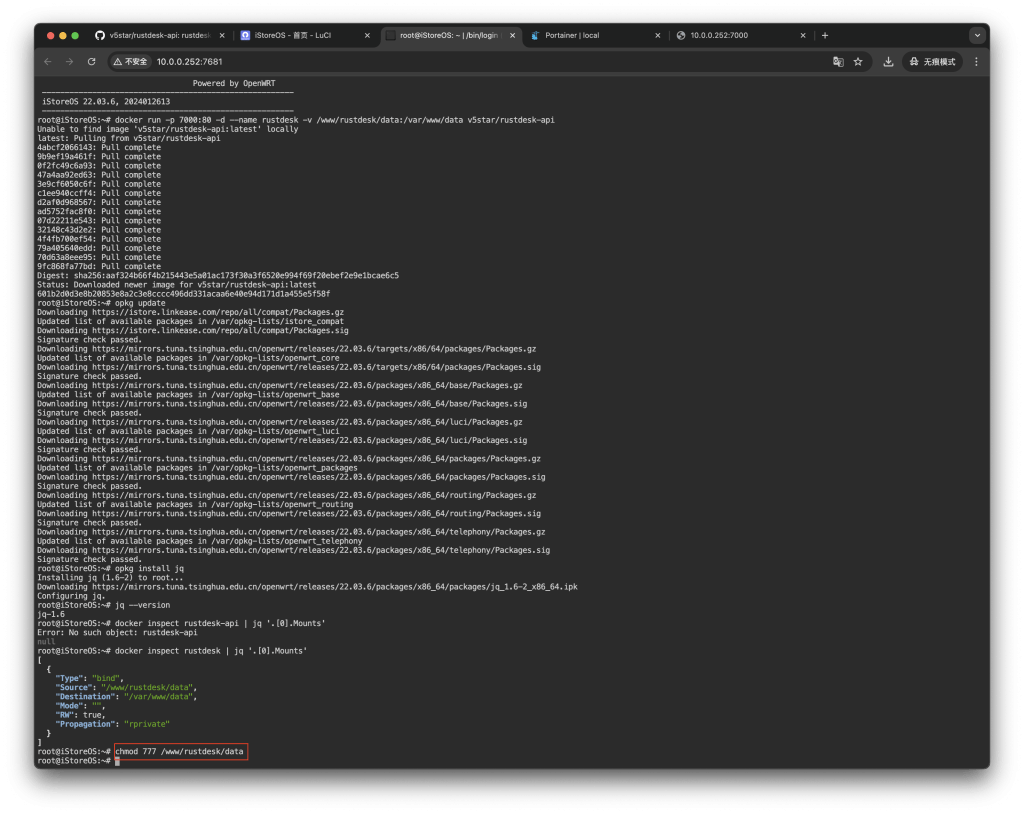This screenshot has height=814, width=1024.
Task: Reload the current terminal page
Action: click(92, 62)
